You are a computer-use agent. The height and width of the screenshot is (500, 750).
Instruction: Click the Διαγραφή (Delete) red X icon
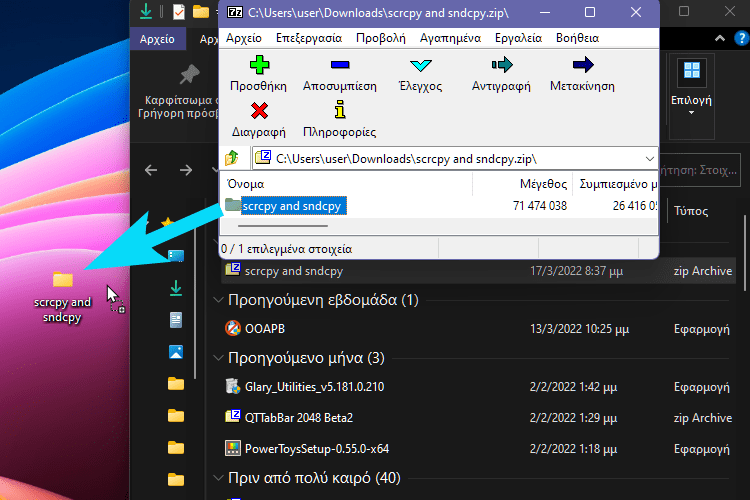point(259,111)
